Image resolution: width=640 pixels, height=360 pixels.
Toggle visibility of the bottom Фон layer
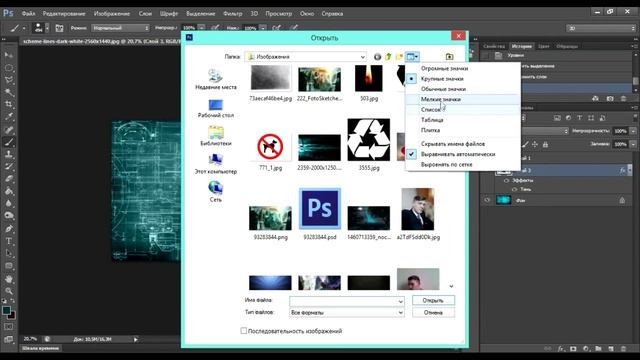click(x=487, y=200)
